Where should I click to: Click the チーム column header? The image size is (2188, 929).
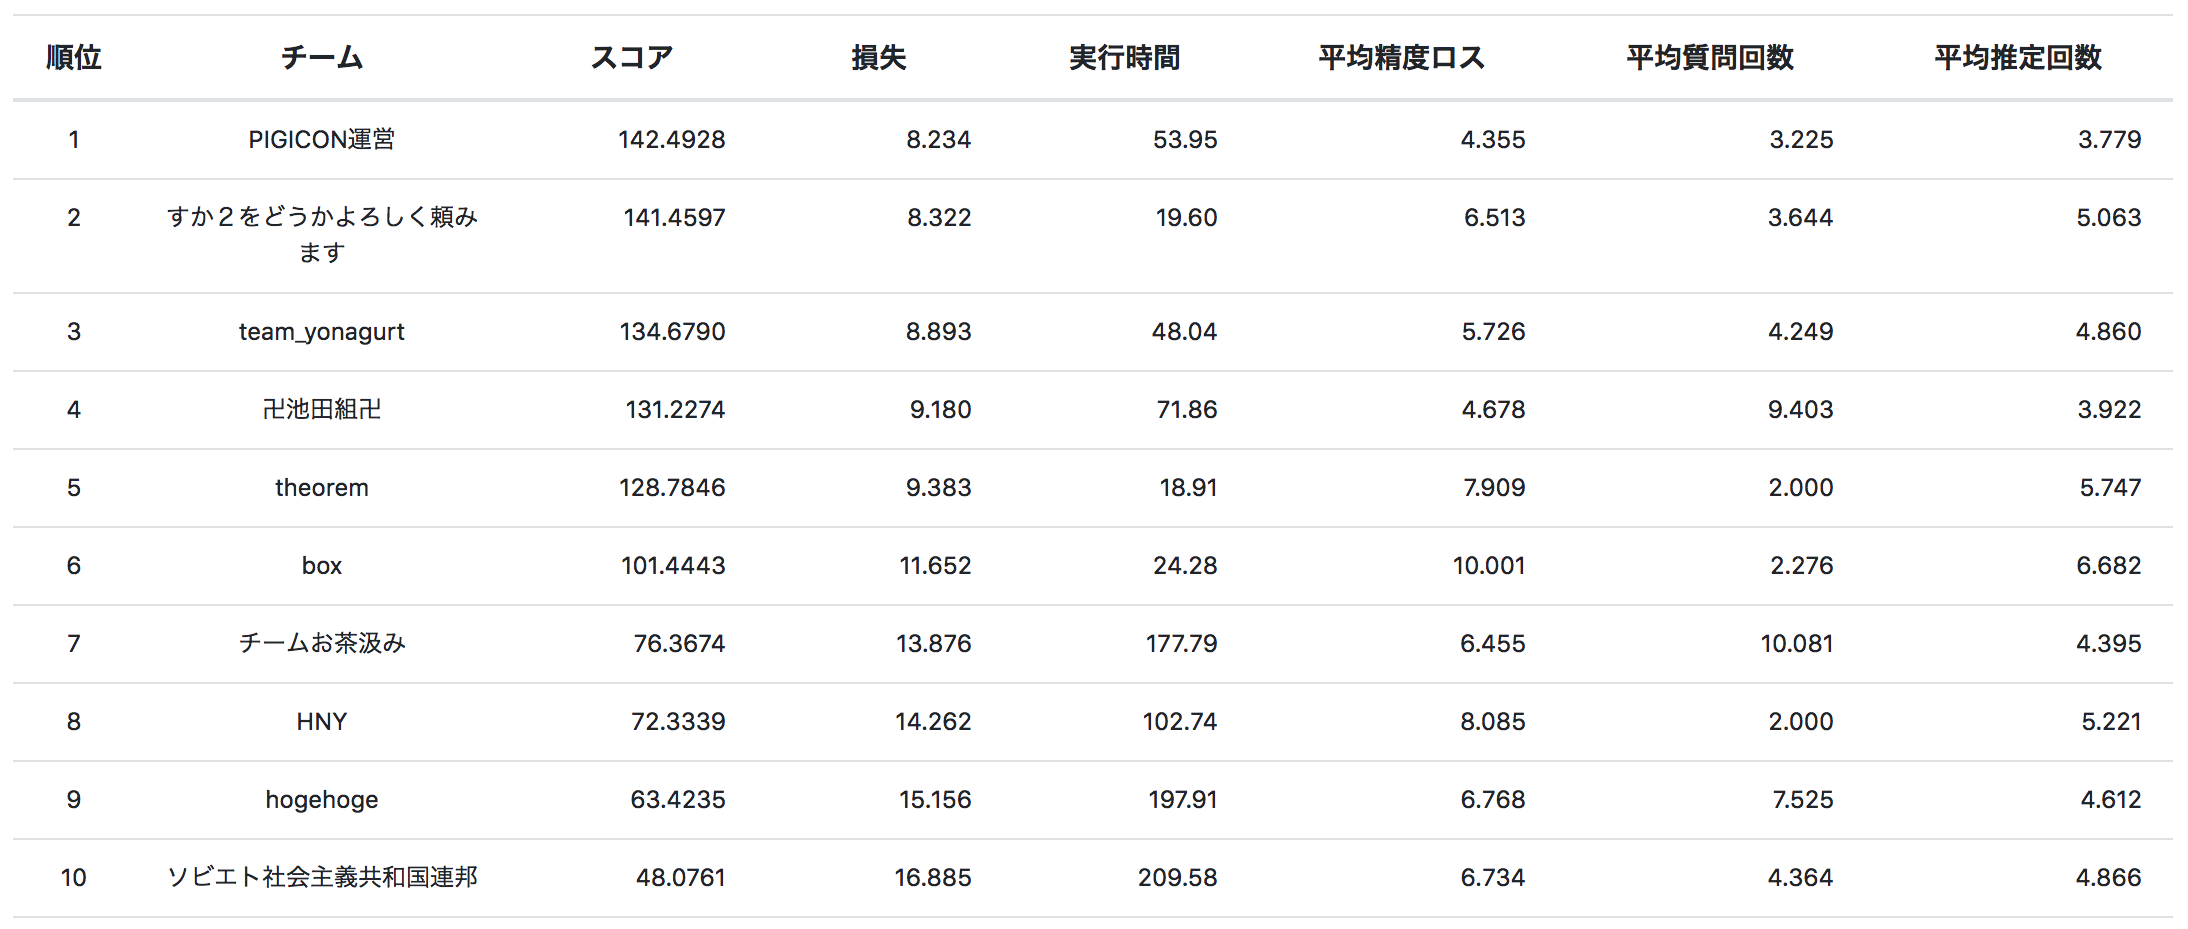[x=321, y=58]
